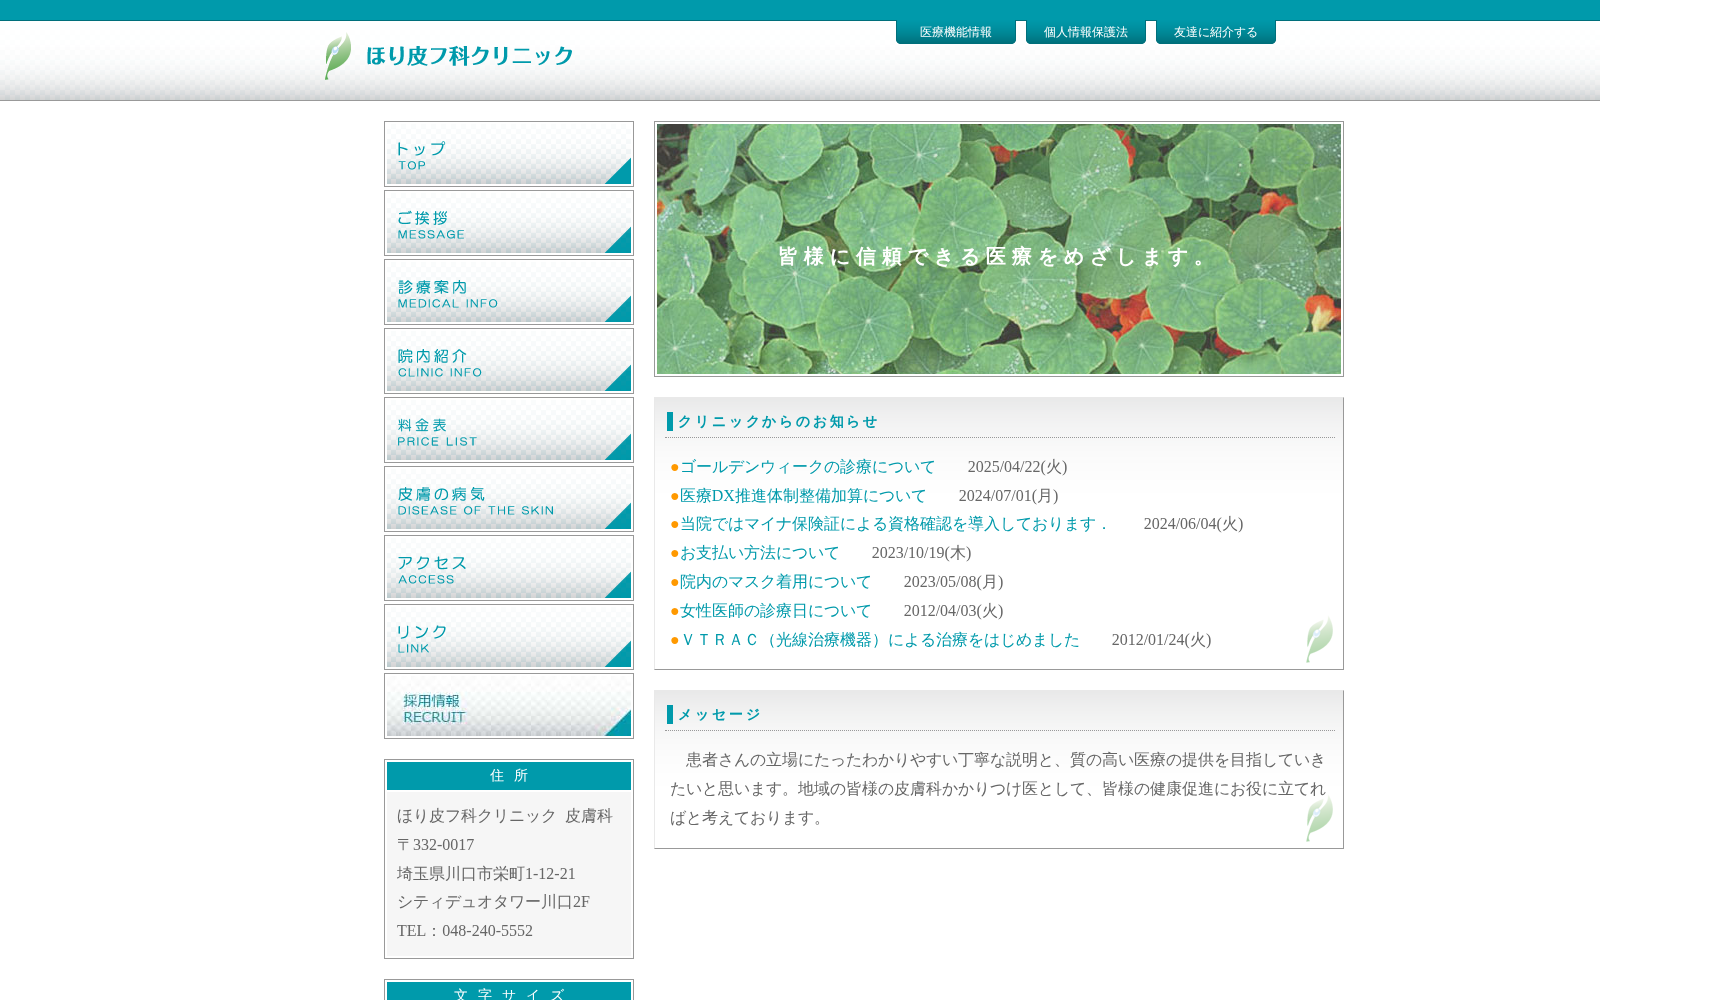Select the 友達に紹介する tab
This screenshot has height=1000, width=1728.
pyautogui.click(x=1214, y=31)
